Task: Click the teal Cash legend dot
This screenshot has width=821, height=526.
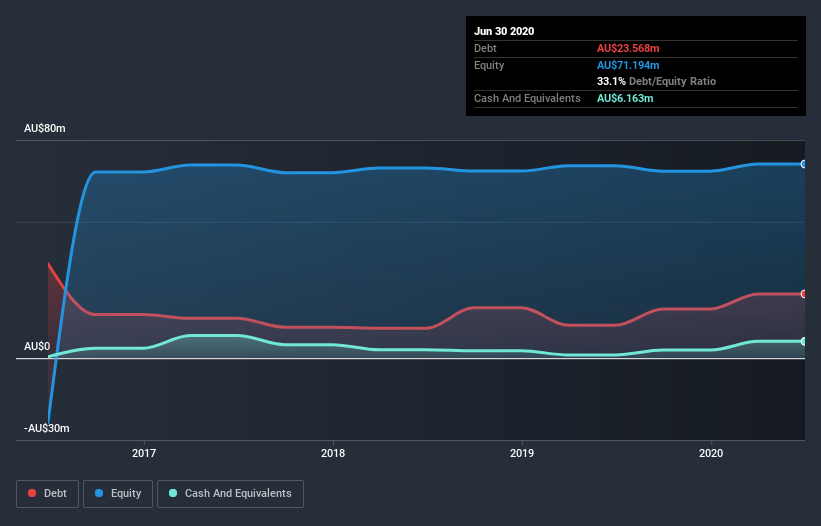Action: click(x=173, y=493)
